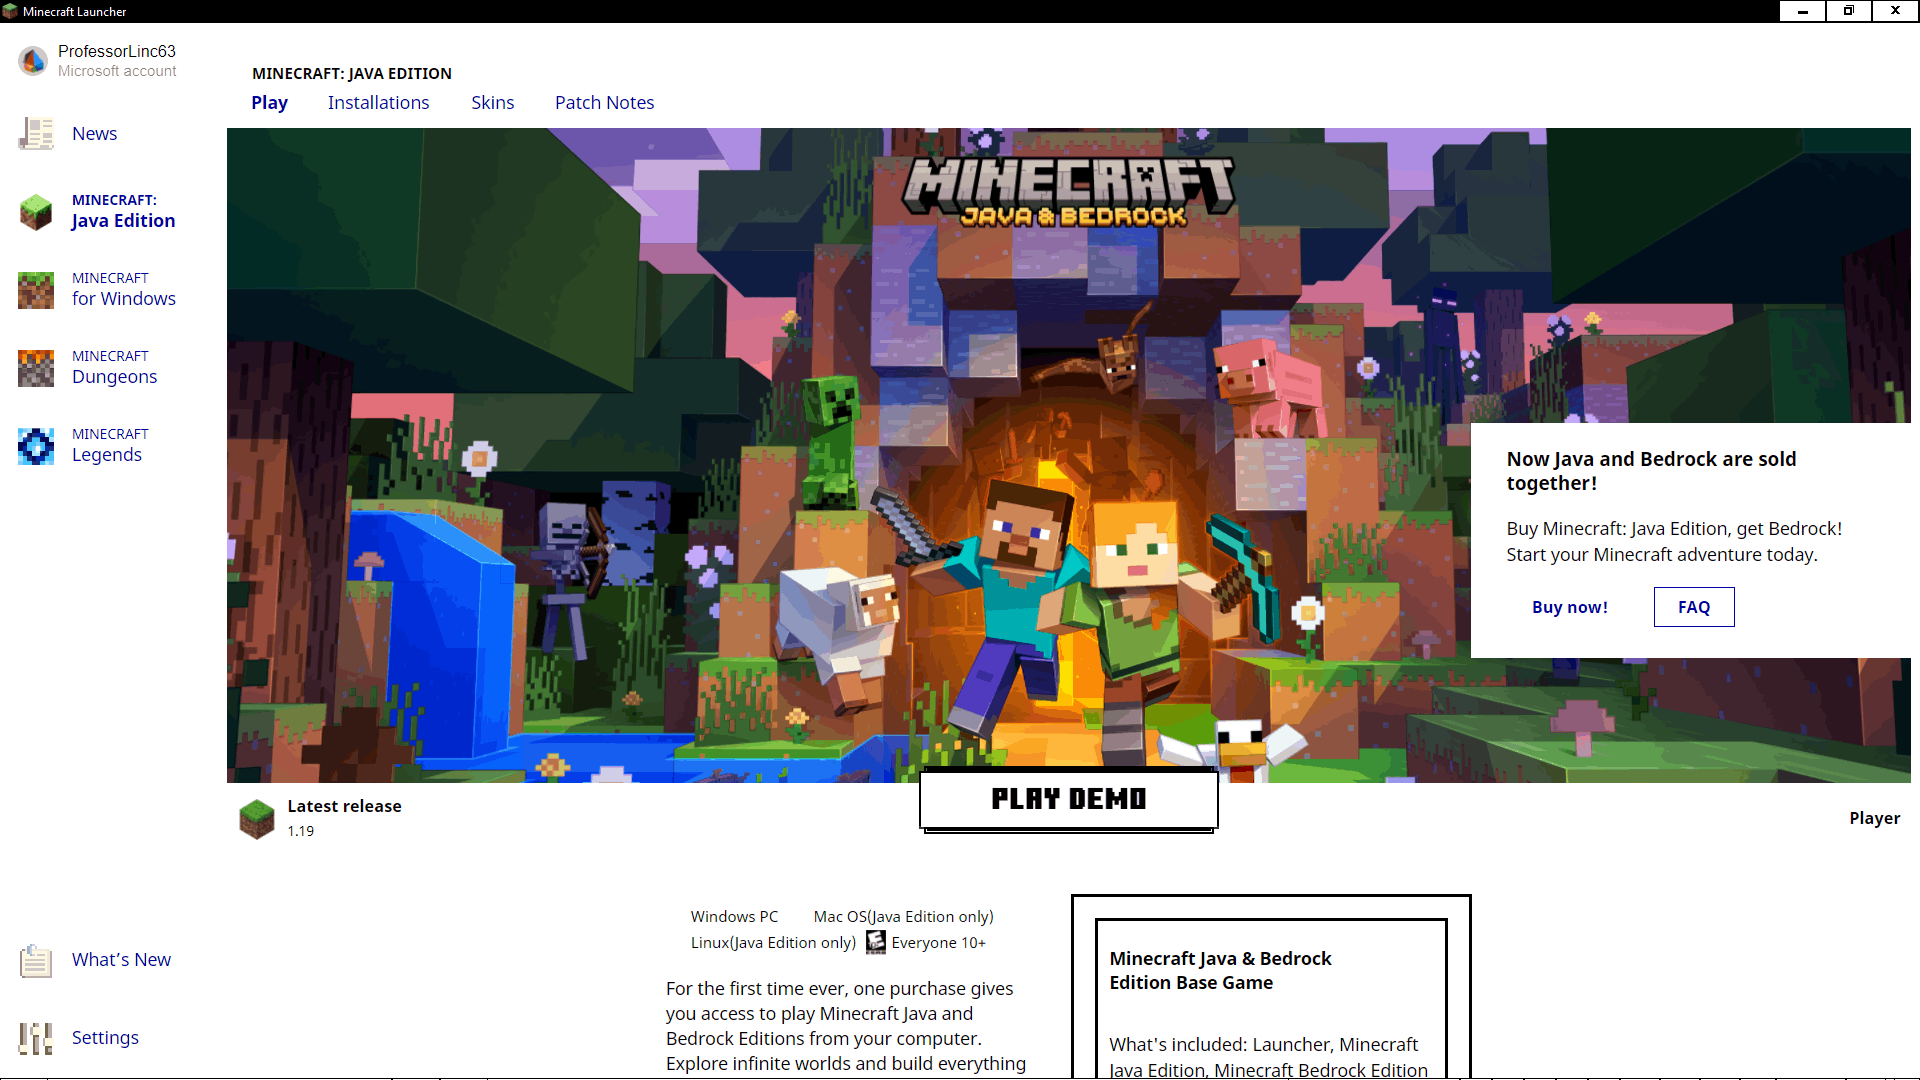Viewport: 1920px width, 1080px height.
Task: Click the Skins tab
Action: coord(492,102)
